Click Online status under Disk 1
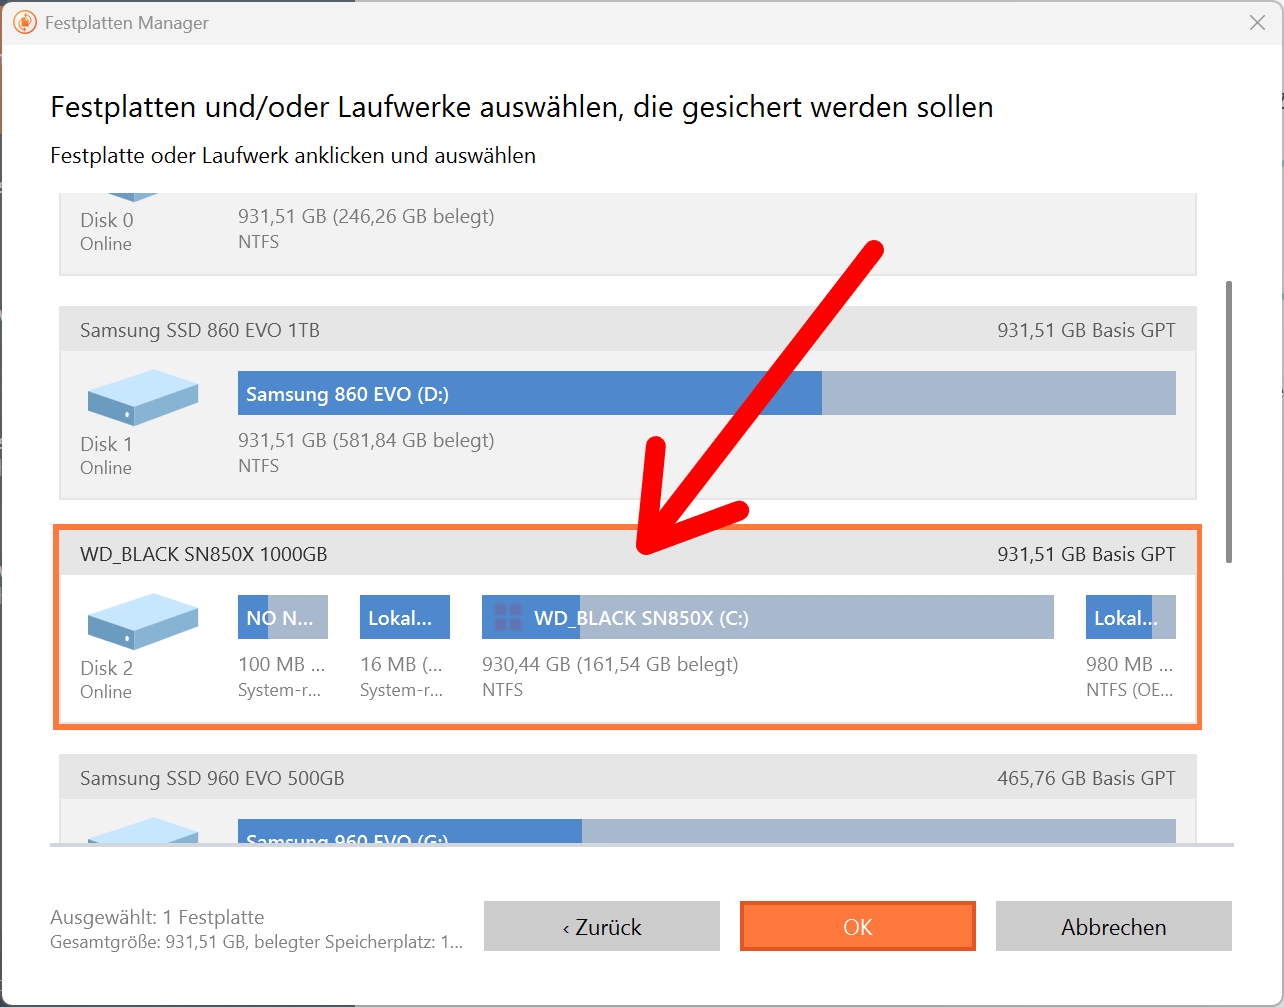 106,468
